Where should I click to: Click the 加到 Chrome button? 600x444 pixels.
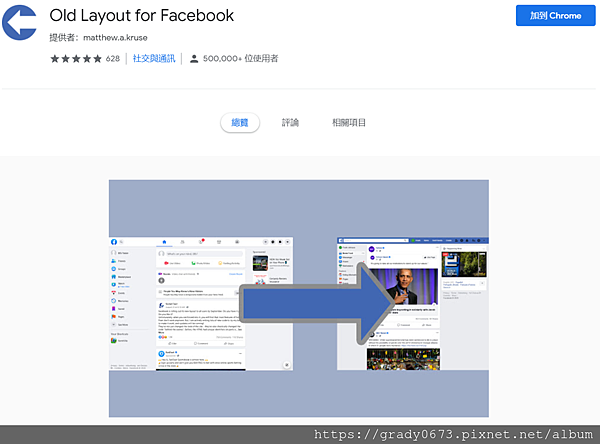555,16
